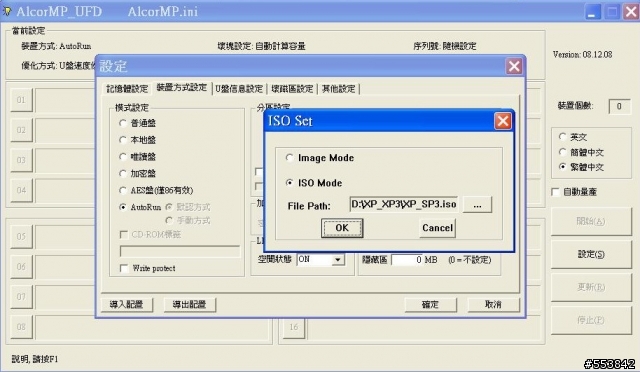The image size is (640, 372).
Task: Switch to the 其他設定 tab
Action: pyautogui.click(x=338, y=89)
